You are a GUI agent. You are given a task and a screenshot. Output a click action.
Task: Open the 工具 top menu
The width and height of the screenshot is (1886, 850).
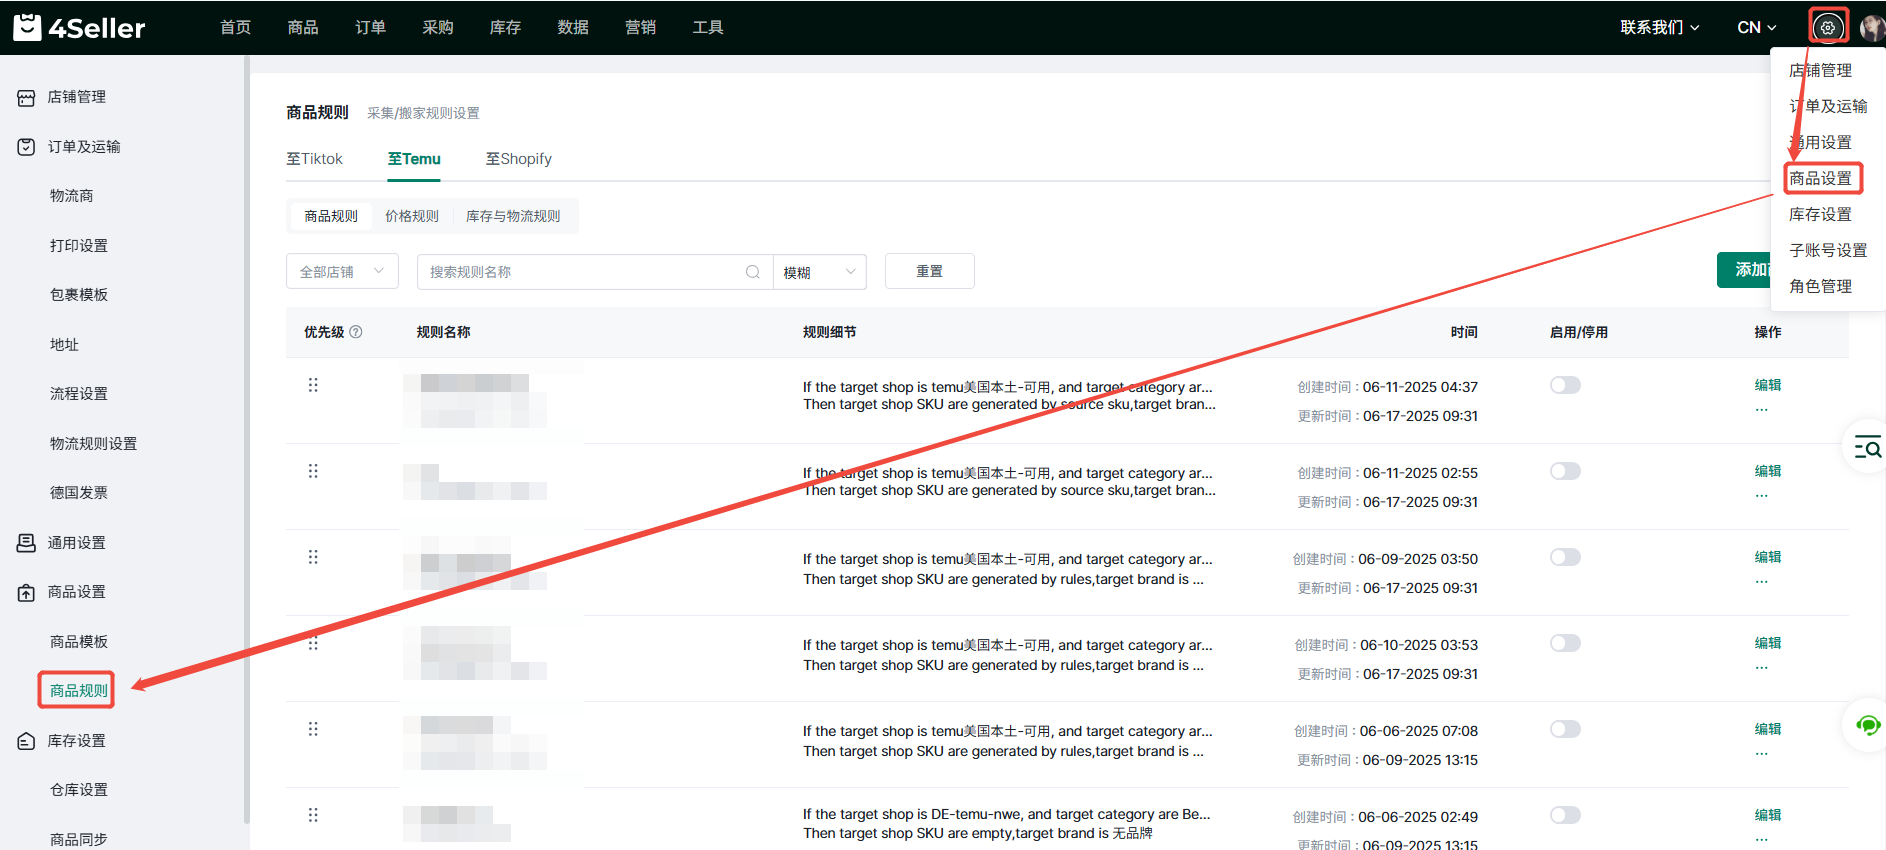pos(708,28)
